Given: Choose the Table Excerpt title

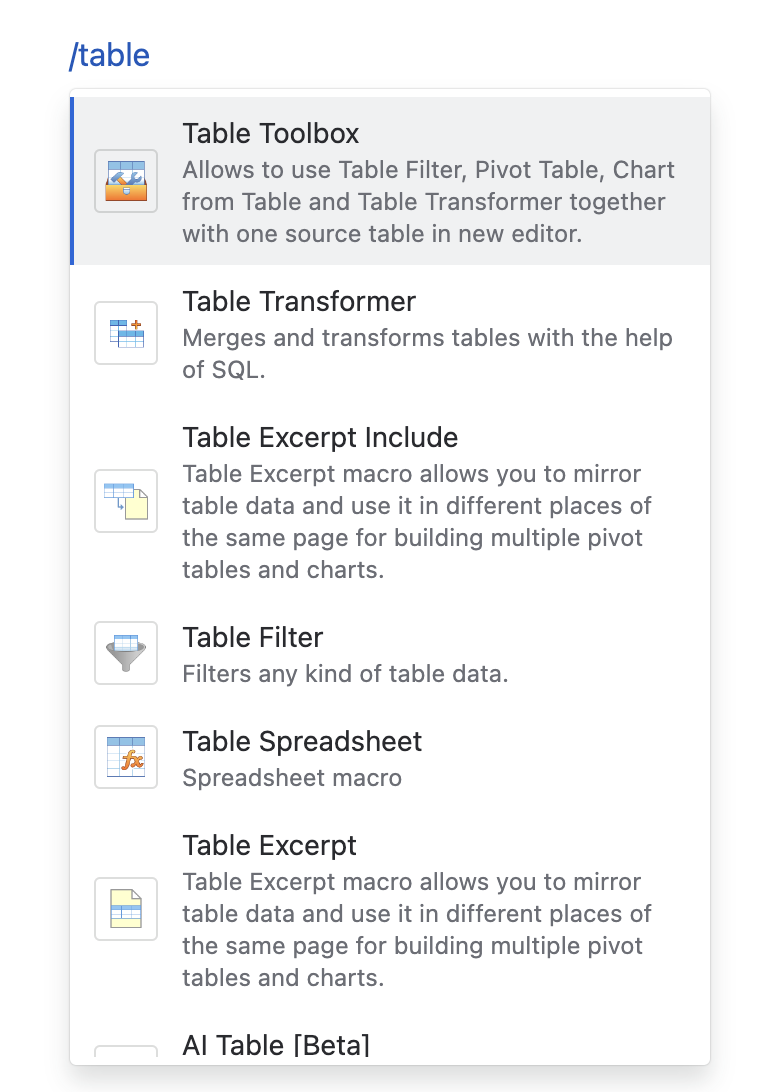Looking at the screenshot, I should coord(269,846).
